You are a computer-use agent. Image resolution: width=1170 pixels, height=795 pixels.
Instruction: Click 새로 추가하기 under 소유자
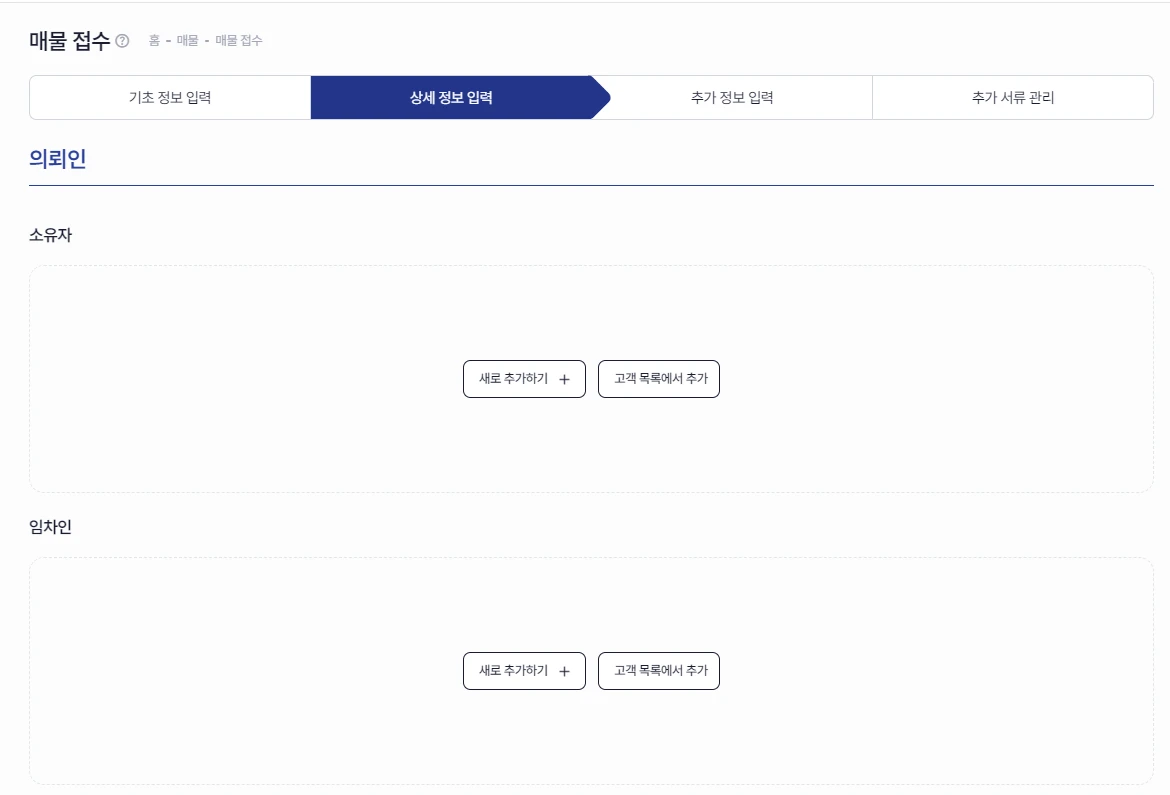(x=525, y=379)
